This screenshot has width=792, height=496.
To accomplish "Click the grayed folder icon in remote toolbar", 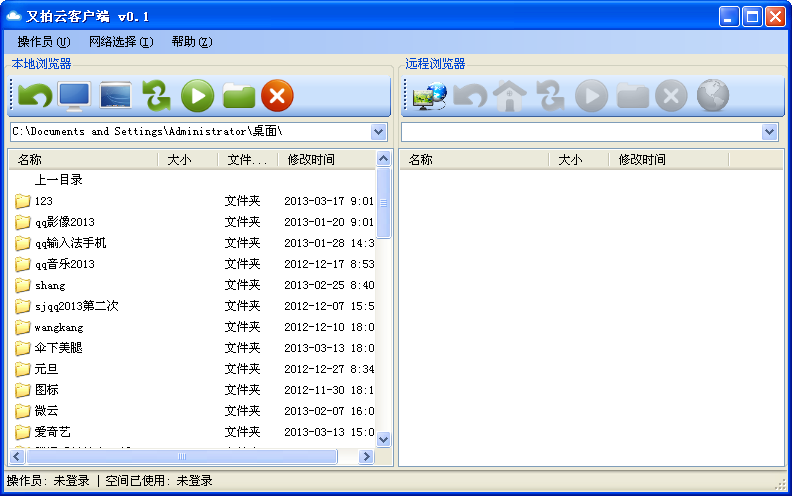I will [x=633, y=95].
